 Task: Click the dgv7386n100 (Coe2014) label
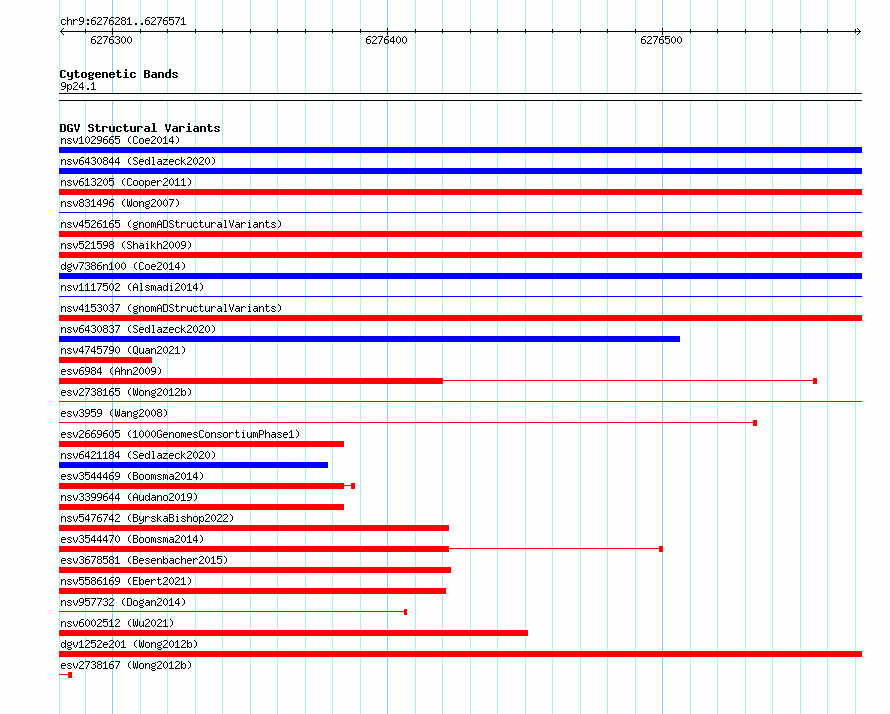pyautogui.click(x=123, y=266)
